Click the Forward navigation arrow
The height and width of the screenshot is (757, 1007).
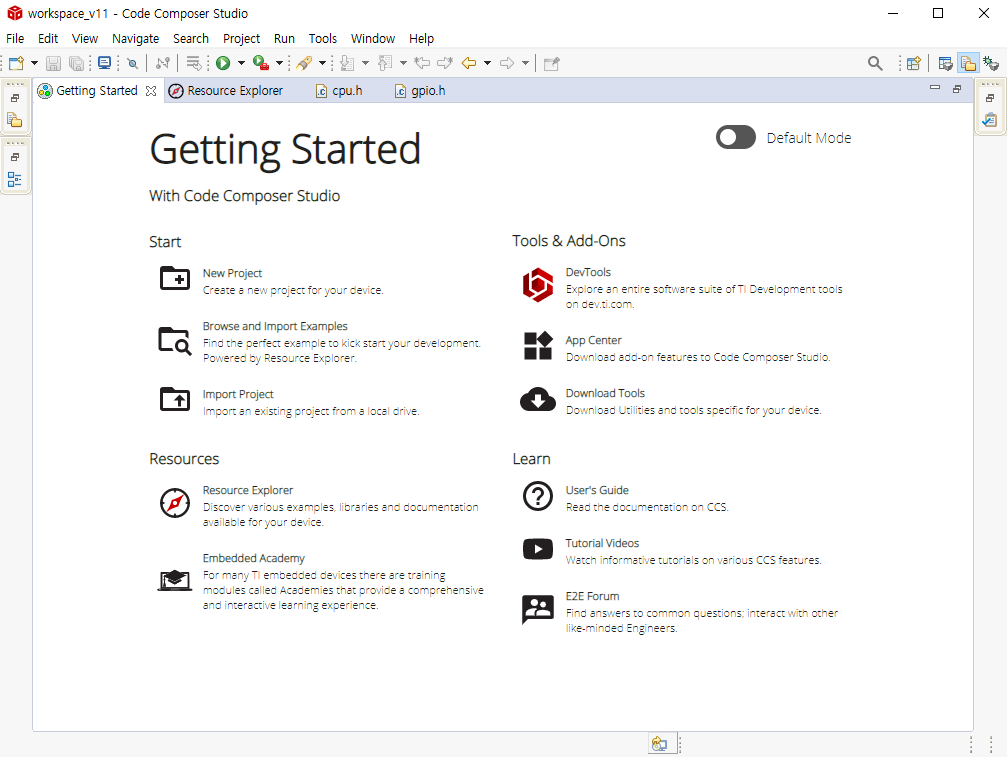[x=507, y=63]
